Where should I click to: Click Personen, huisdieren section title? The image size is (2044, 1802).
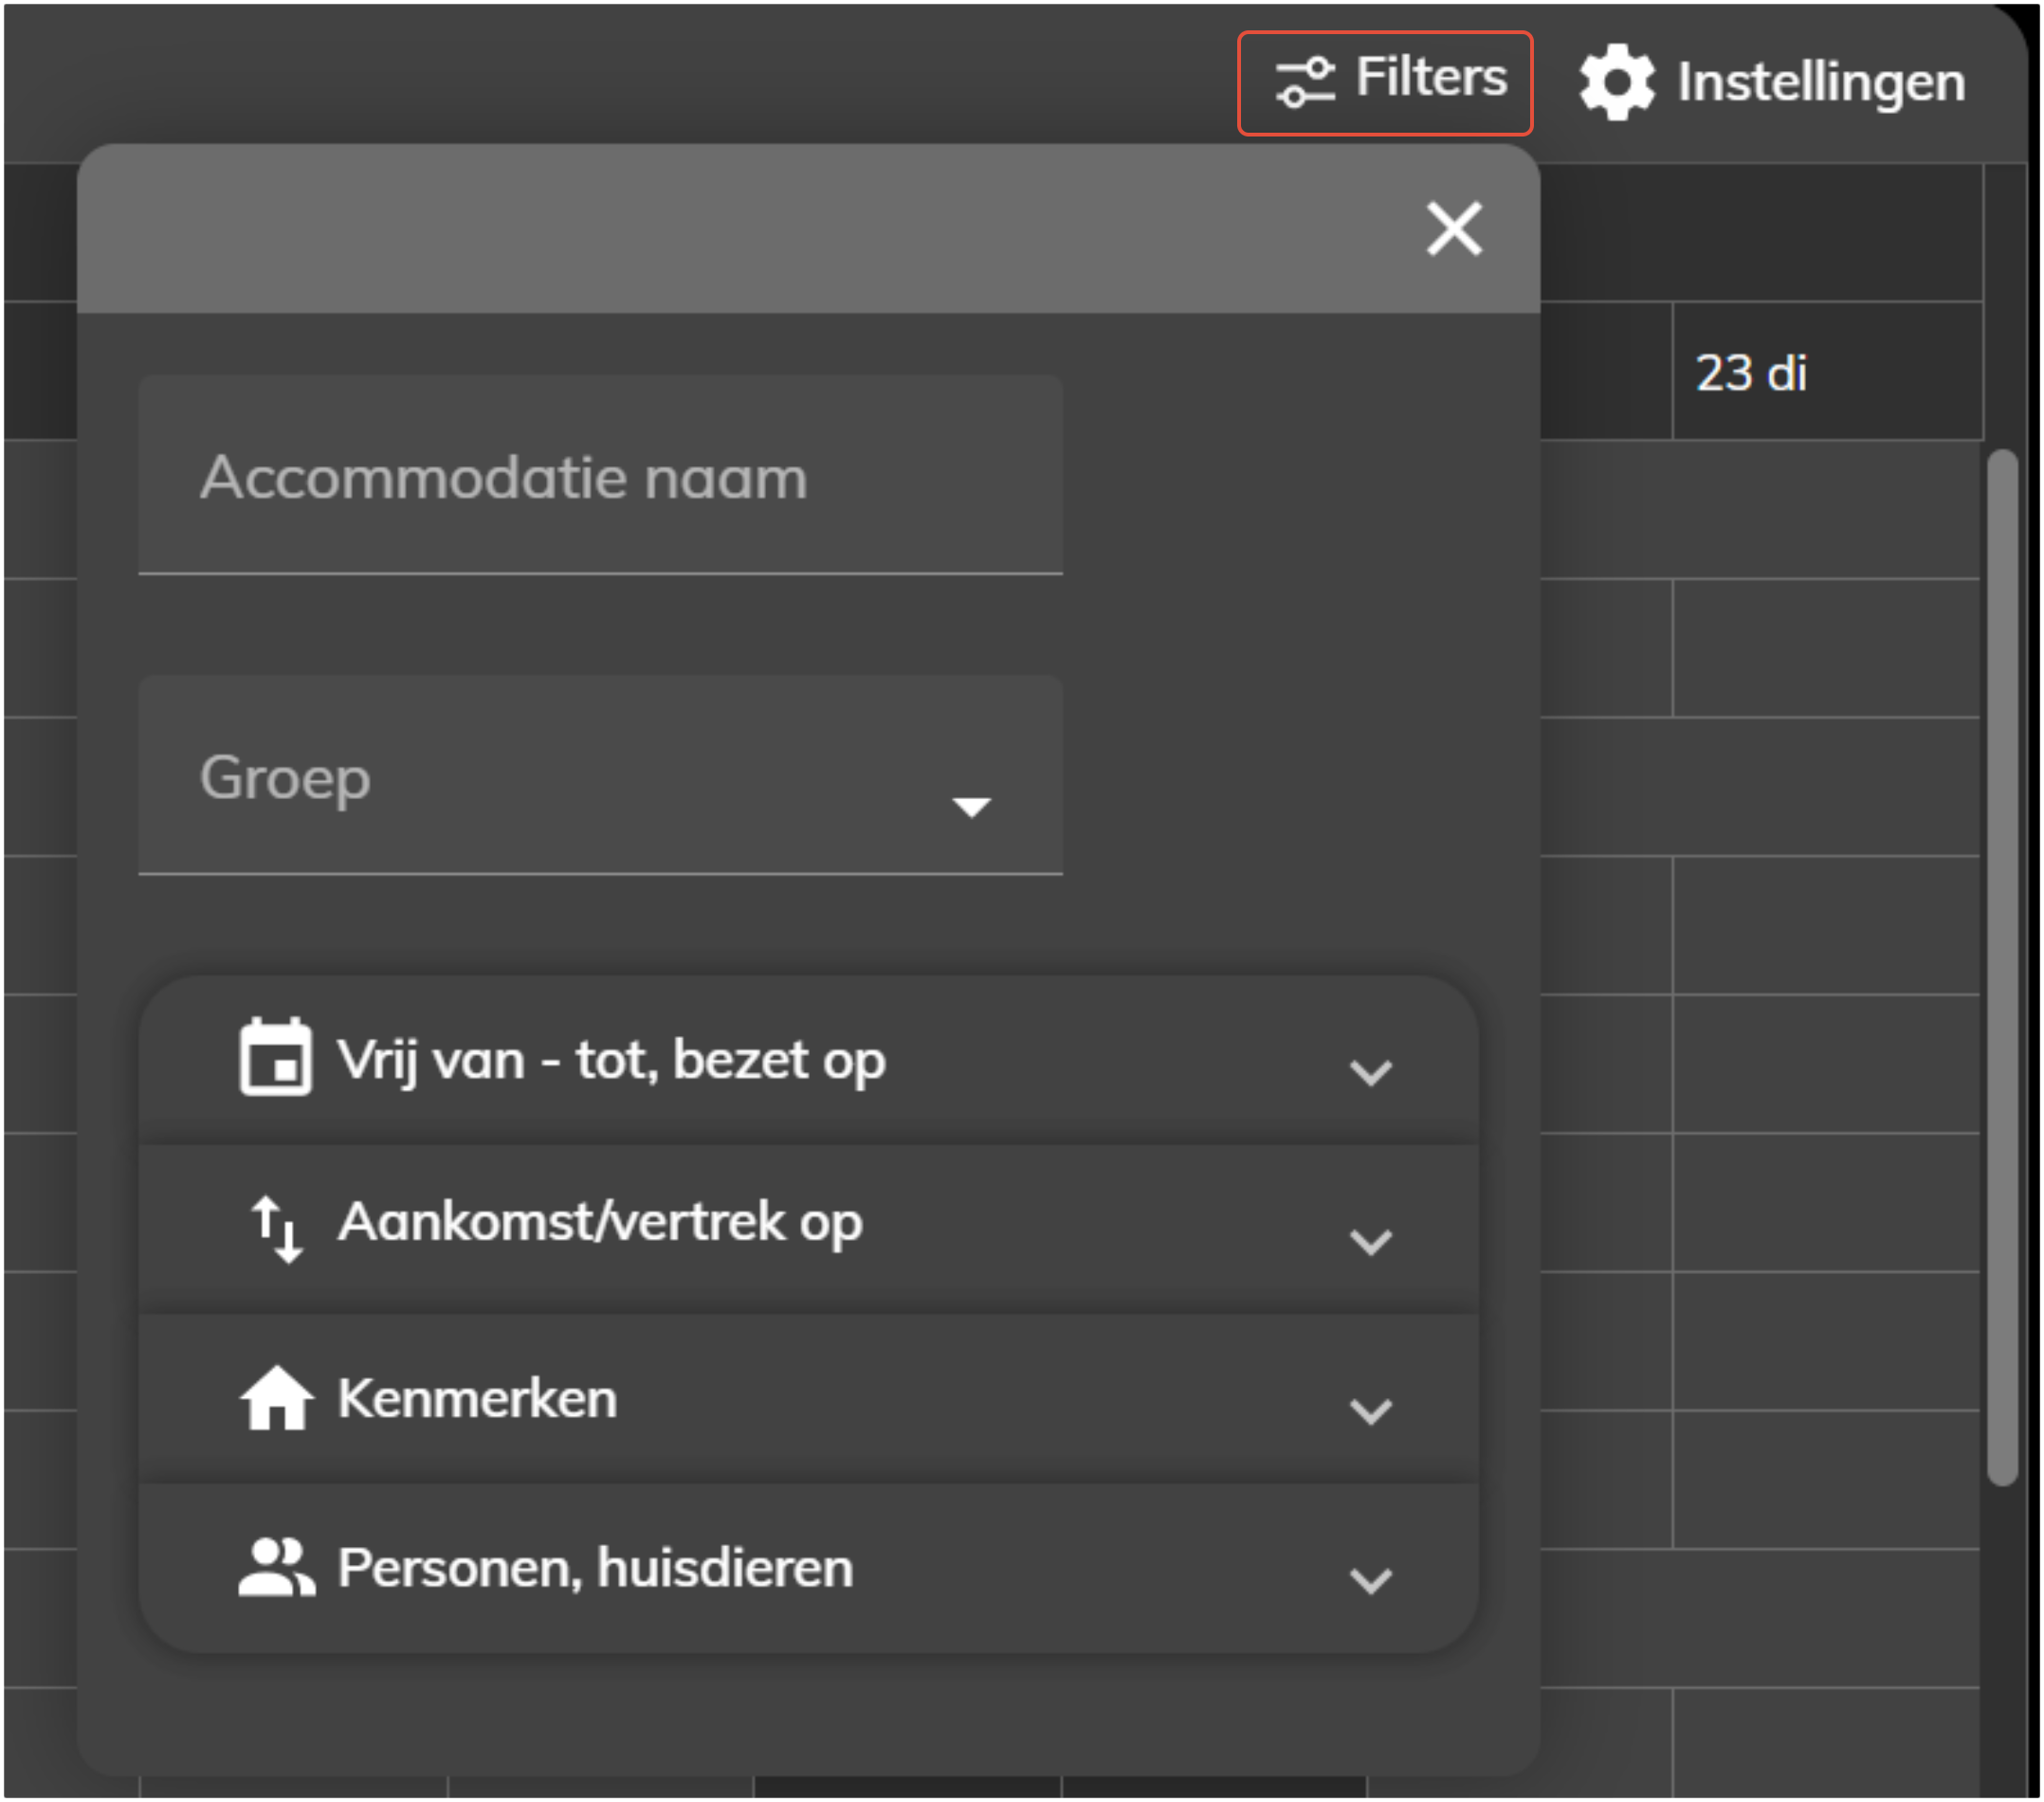pos(595,1567)
